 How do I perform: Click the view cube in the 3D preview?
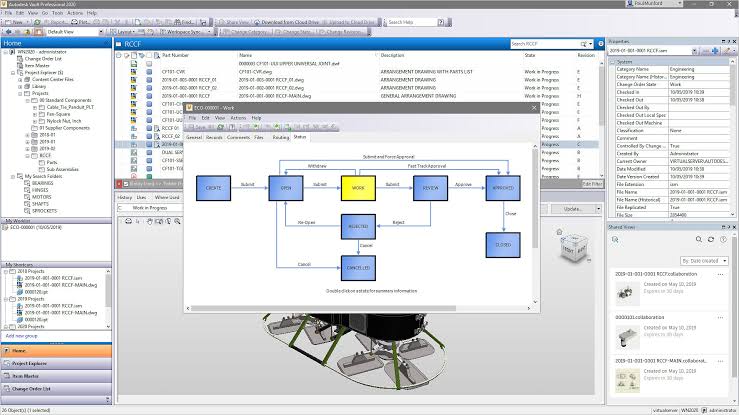pos(574,249)
